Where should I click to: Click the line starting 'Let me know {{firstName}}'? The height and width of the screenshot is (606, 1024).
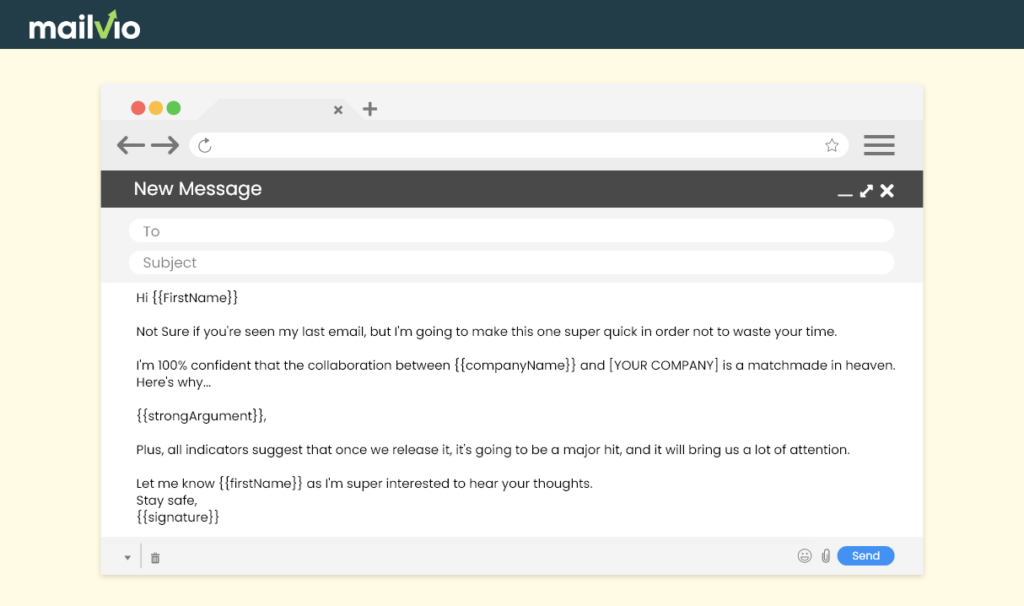pyautogui.click(x=364, y=484)
